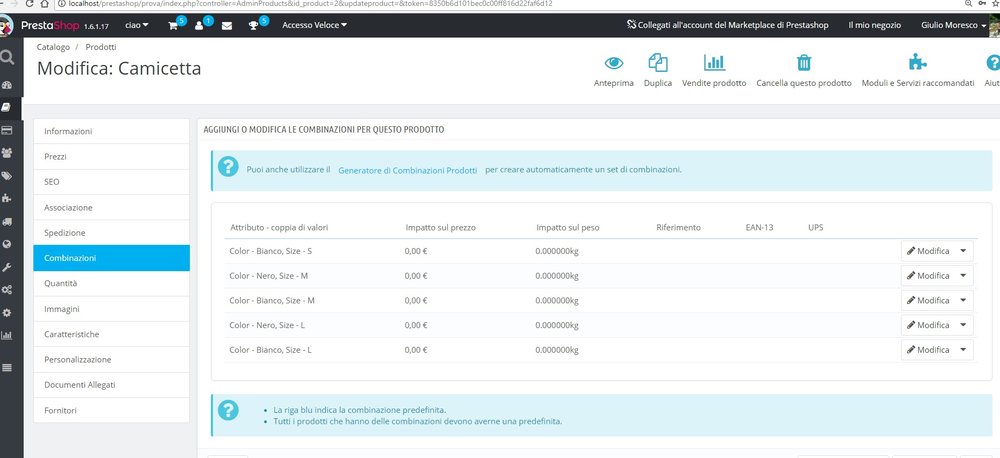This screenshot has height=458, width=1000.
Task: Open the Giulio Moresco user menu
Action: click(x=953, y=26)
